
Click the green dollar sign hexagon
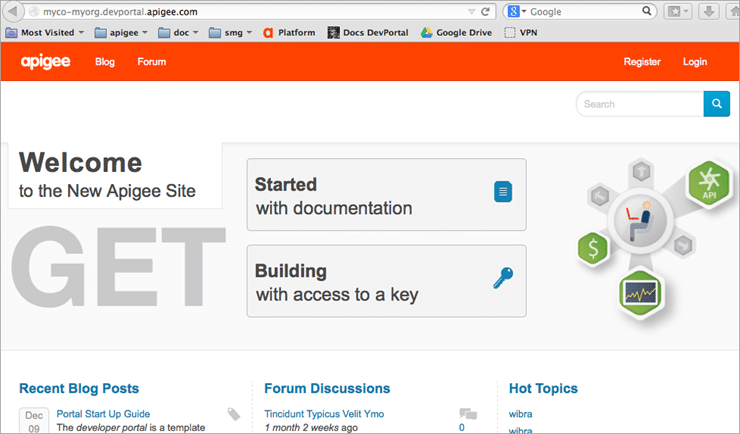click(x=593, y=248)
